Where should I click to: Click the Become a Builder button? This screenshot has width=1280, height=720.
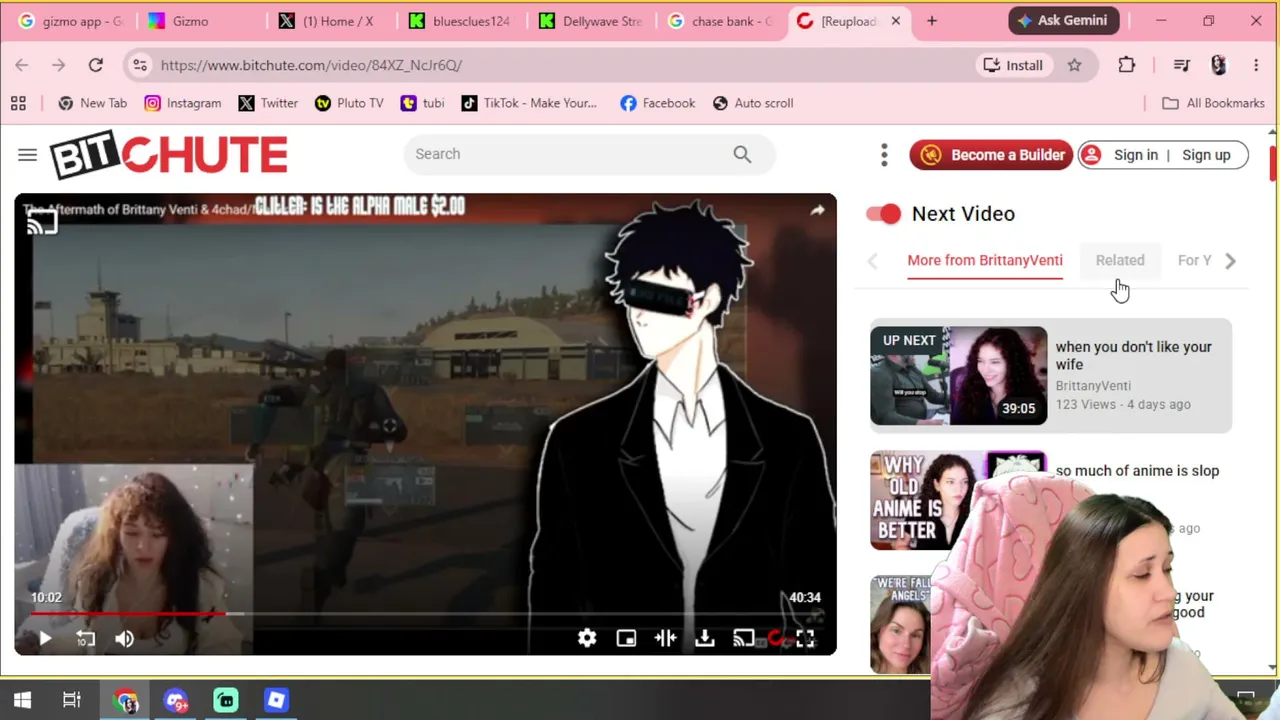991,155
